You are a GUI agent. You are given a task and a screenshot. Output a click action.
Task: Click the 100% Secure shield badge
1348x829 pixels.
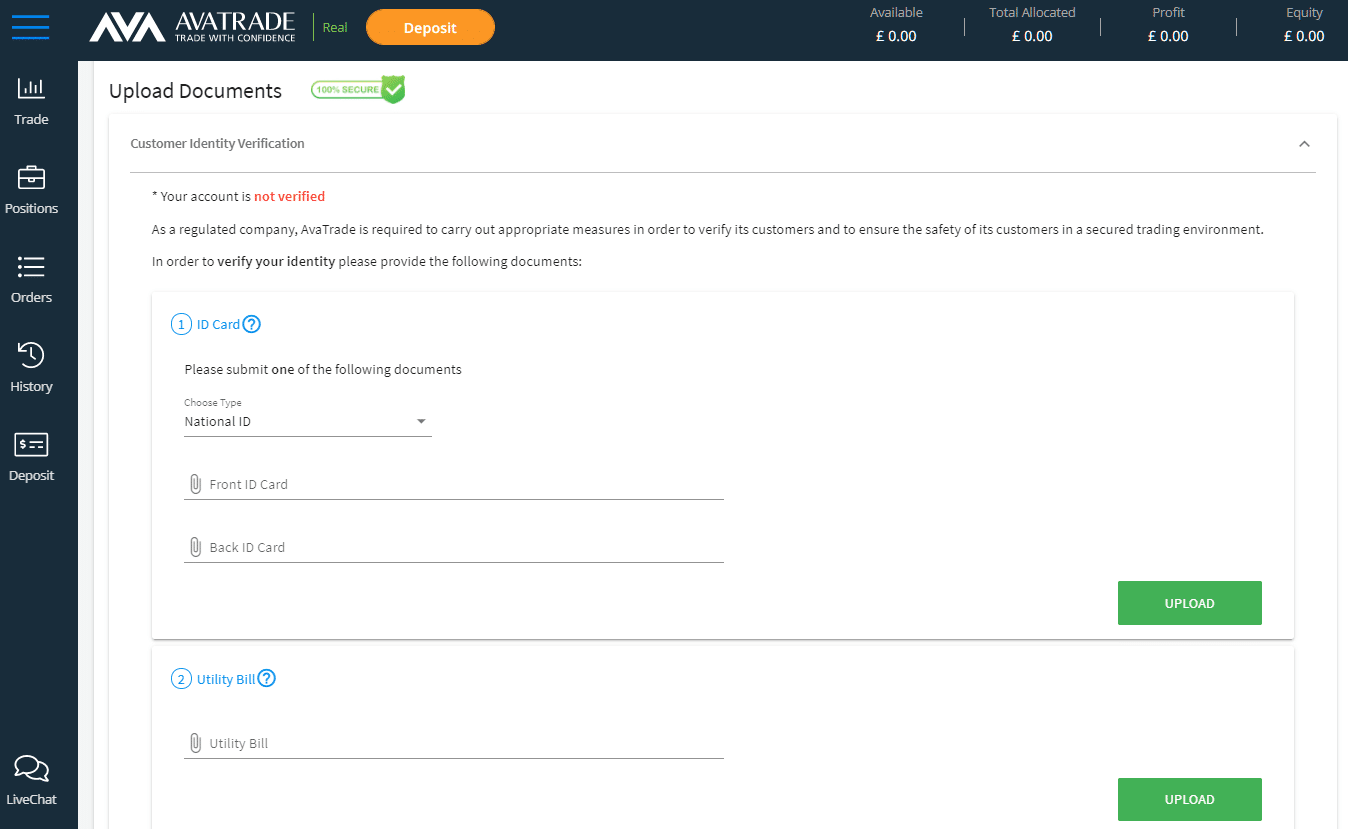(357, 90)
